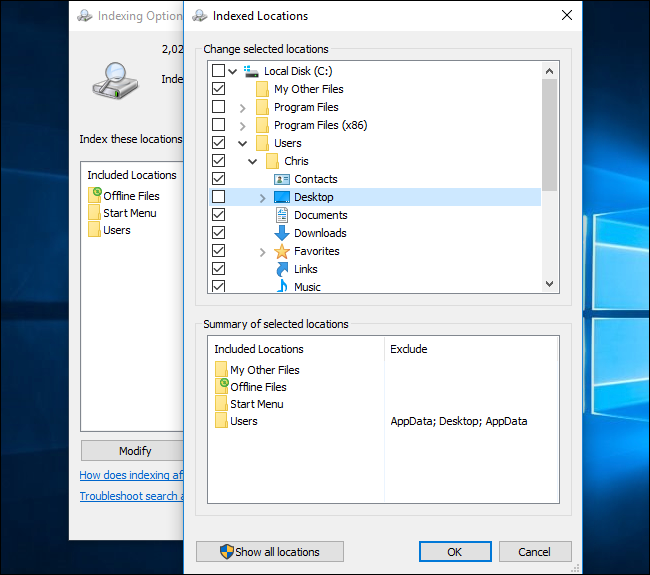Image resolution: width=650 pixels, height=575 pixels.
Task: Click Modify in Indexing Options window
Action: 132,451
